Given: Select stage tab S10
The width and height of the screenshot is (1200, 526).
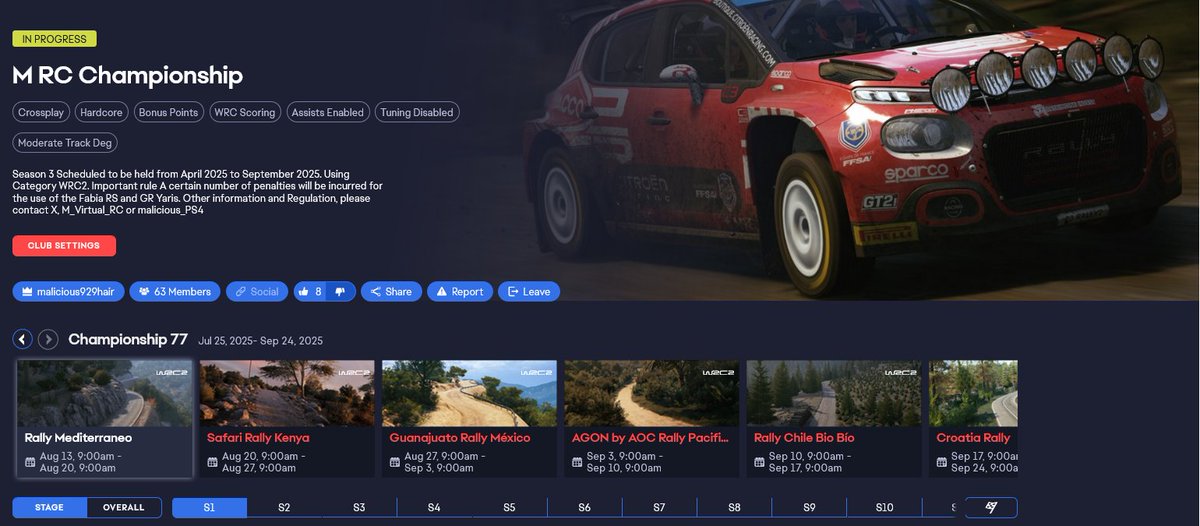Looking at the screenshot, I should tap(884, 508).
